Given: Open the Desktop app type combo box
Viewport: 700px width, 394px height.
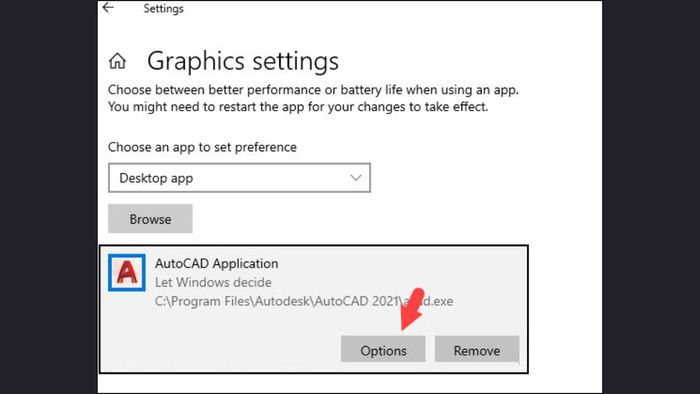Looking at the screenshot, I should pos(239,178).
